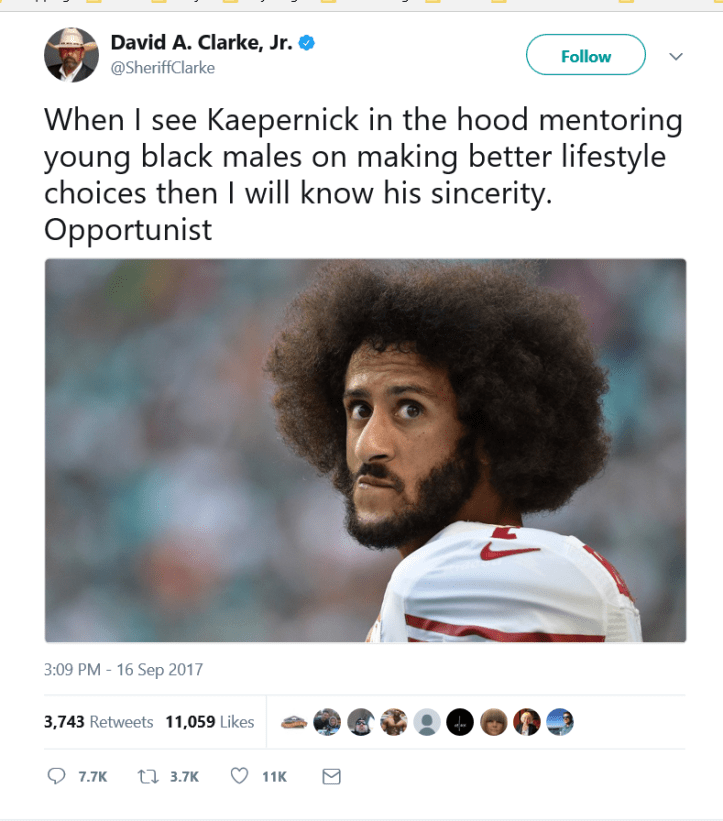The image size is (723, 821).
Task: Click the retweet arrows icon
Action: [148, 776]
